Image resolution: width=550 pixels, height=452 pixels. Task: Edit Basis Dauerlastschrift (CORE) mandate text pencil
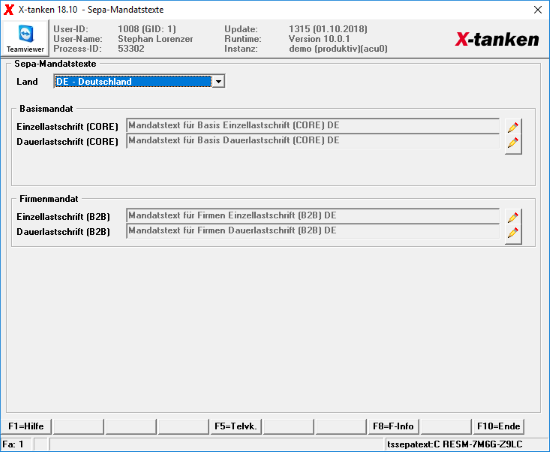(513, 143)
